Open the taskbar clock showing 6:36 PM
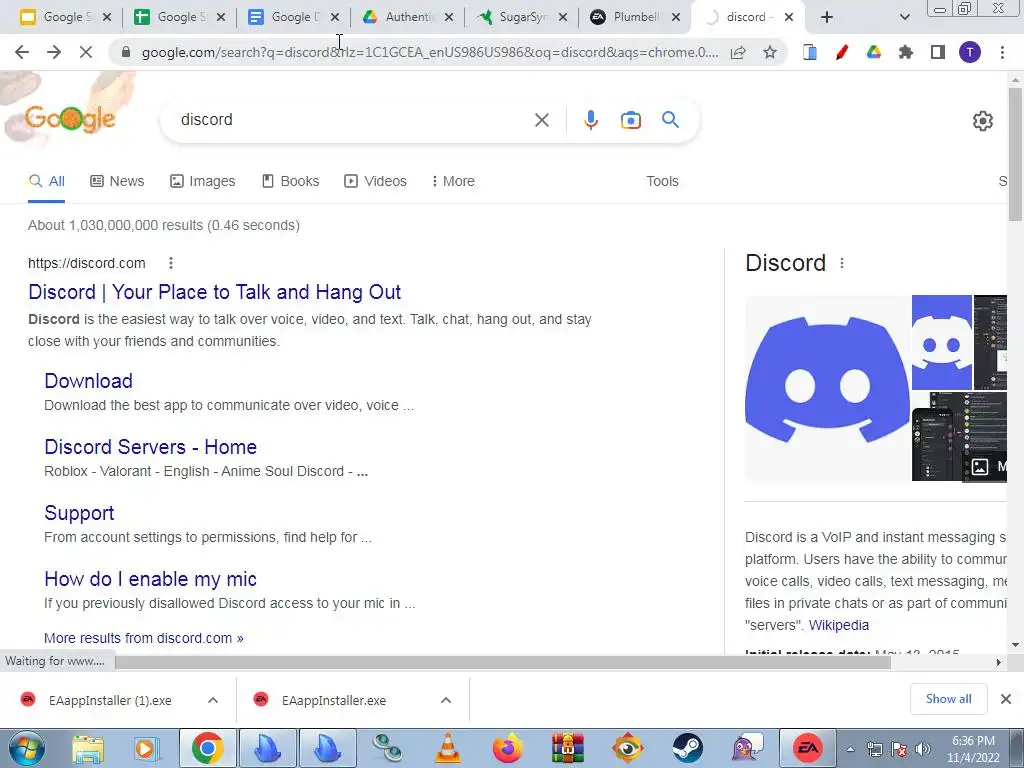The image size is (1024, 768). (973, 749)
